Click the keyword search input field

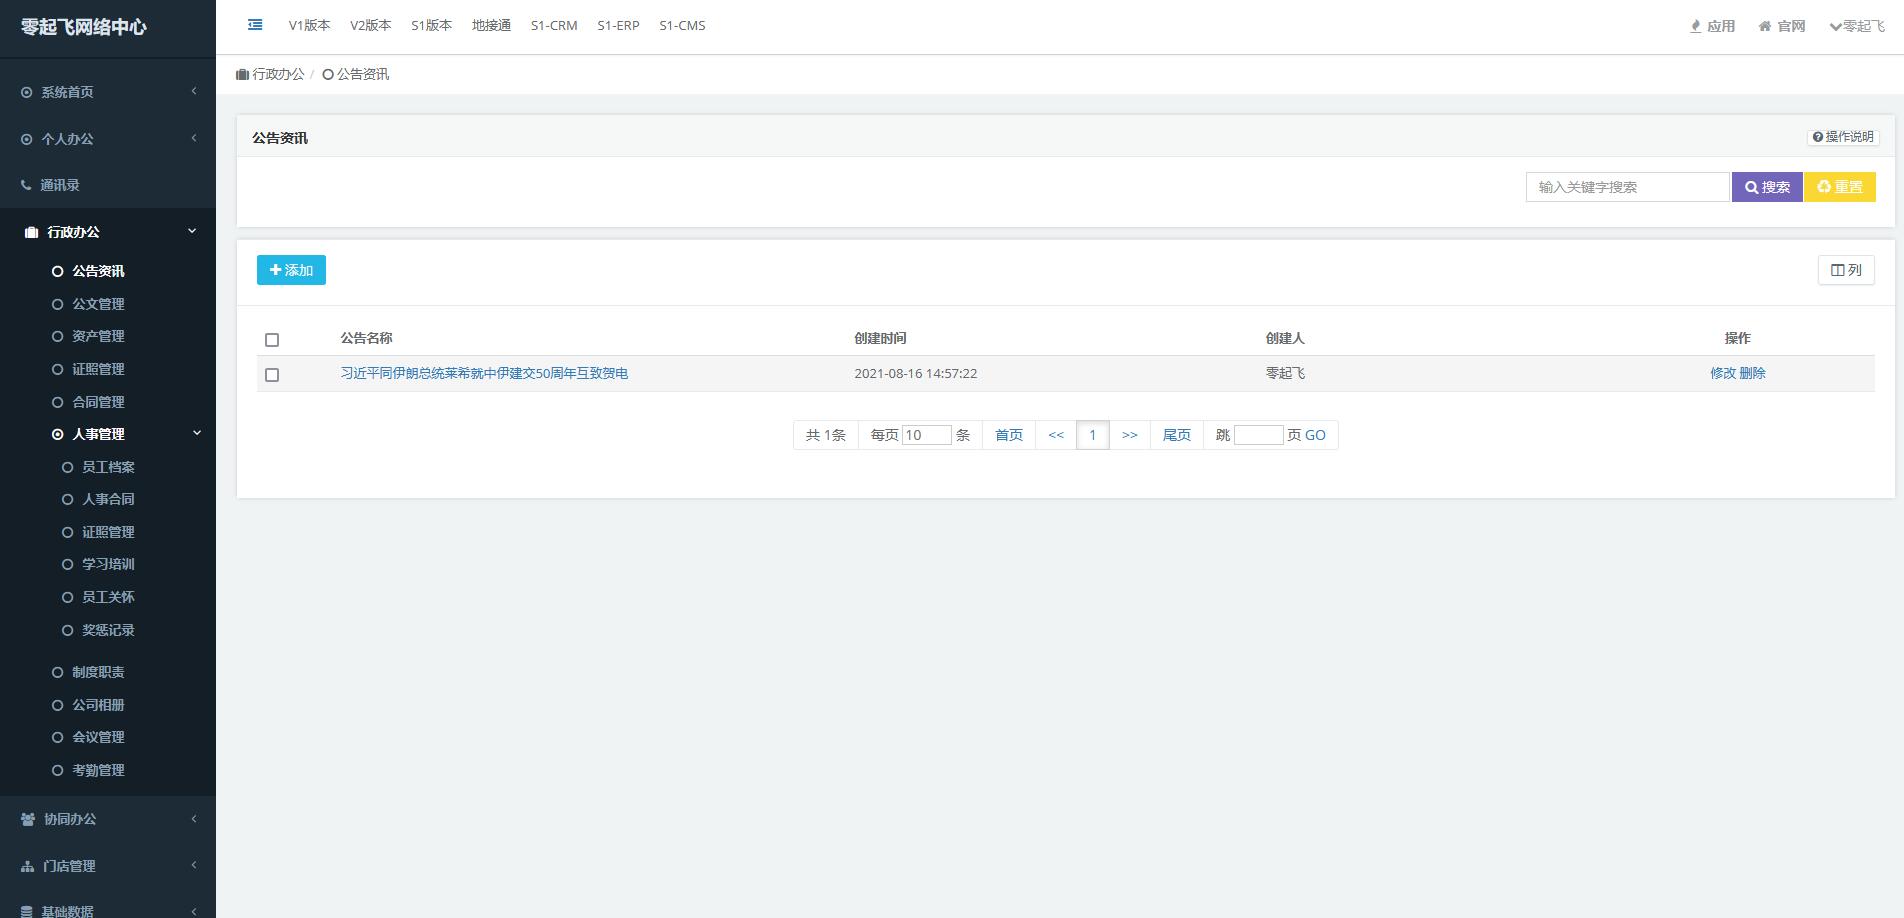[1627, 187]
